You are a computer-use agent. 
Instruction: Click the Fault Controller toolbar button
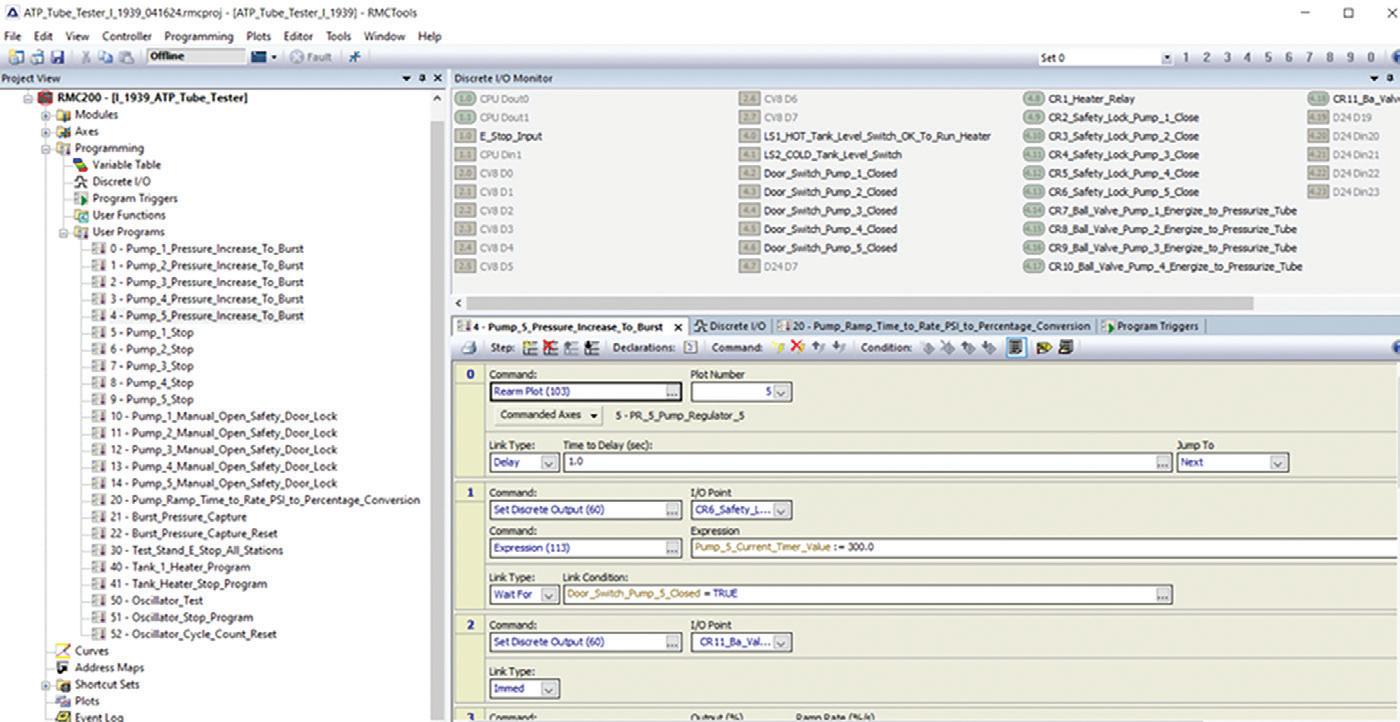pyautogui.click(x=311, y=57)
